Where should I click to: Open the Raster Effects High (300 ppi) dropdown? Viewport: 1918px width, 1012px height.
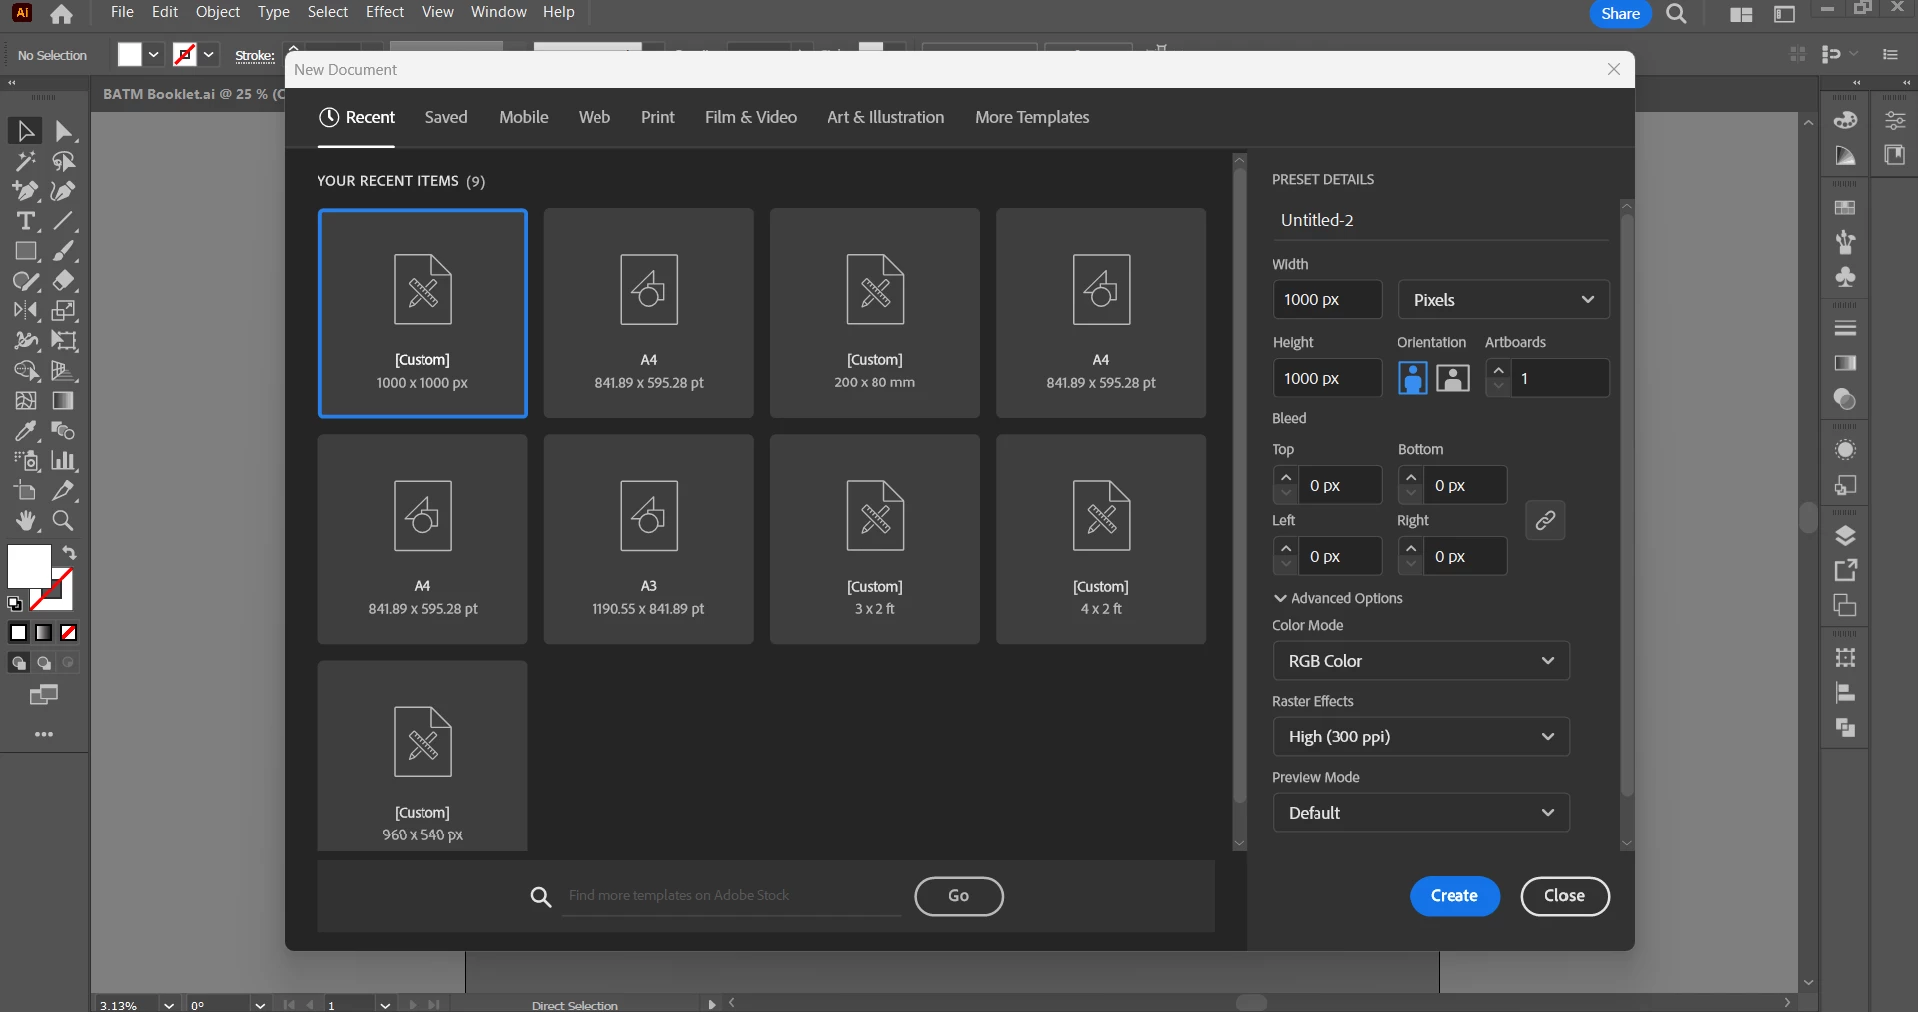click(1421, 737)
